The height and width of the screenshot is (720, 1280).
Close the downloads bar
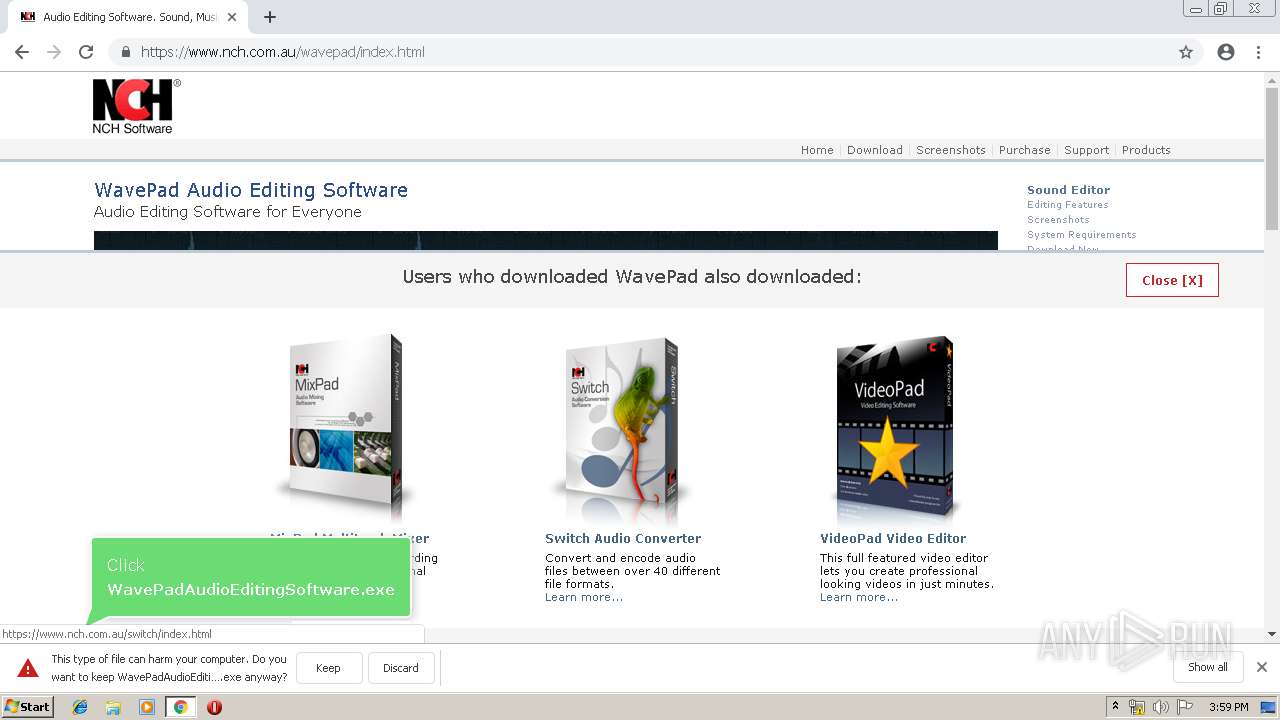pyautogui.click(x=1262, y=667)
